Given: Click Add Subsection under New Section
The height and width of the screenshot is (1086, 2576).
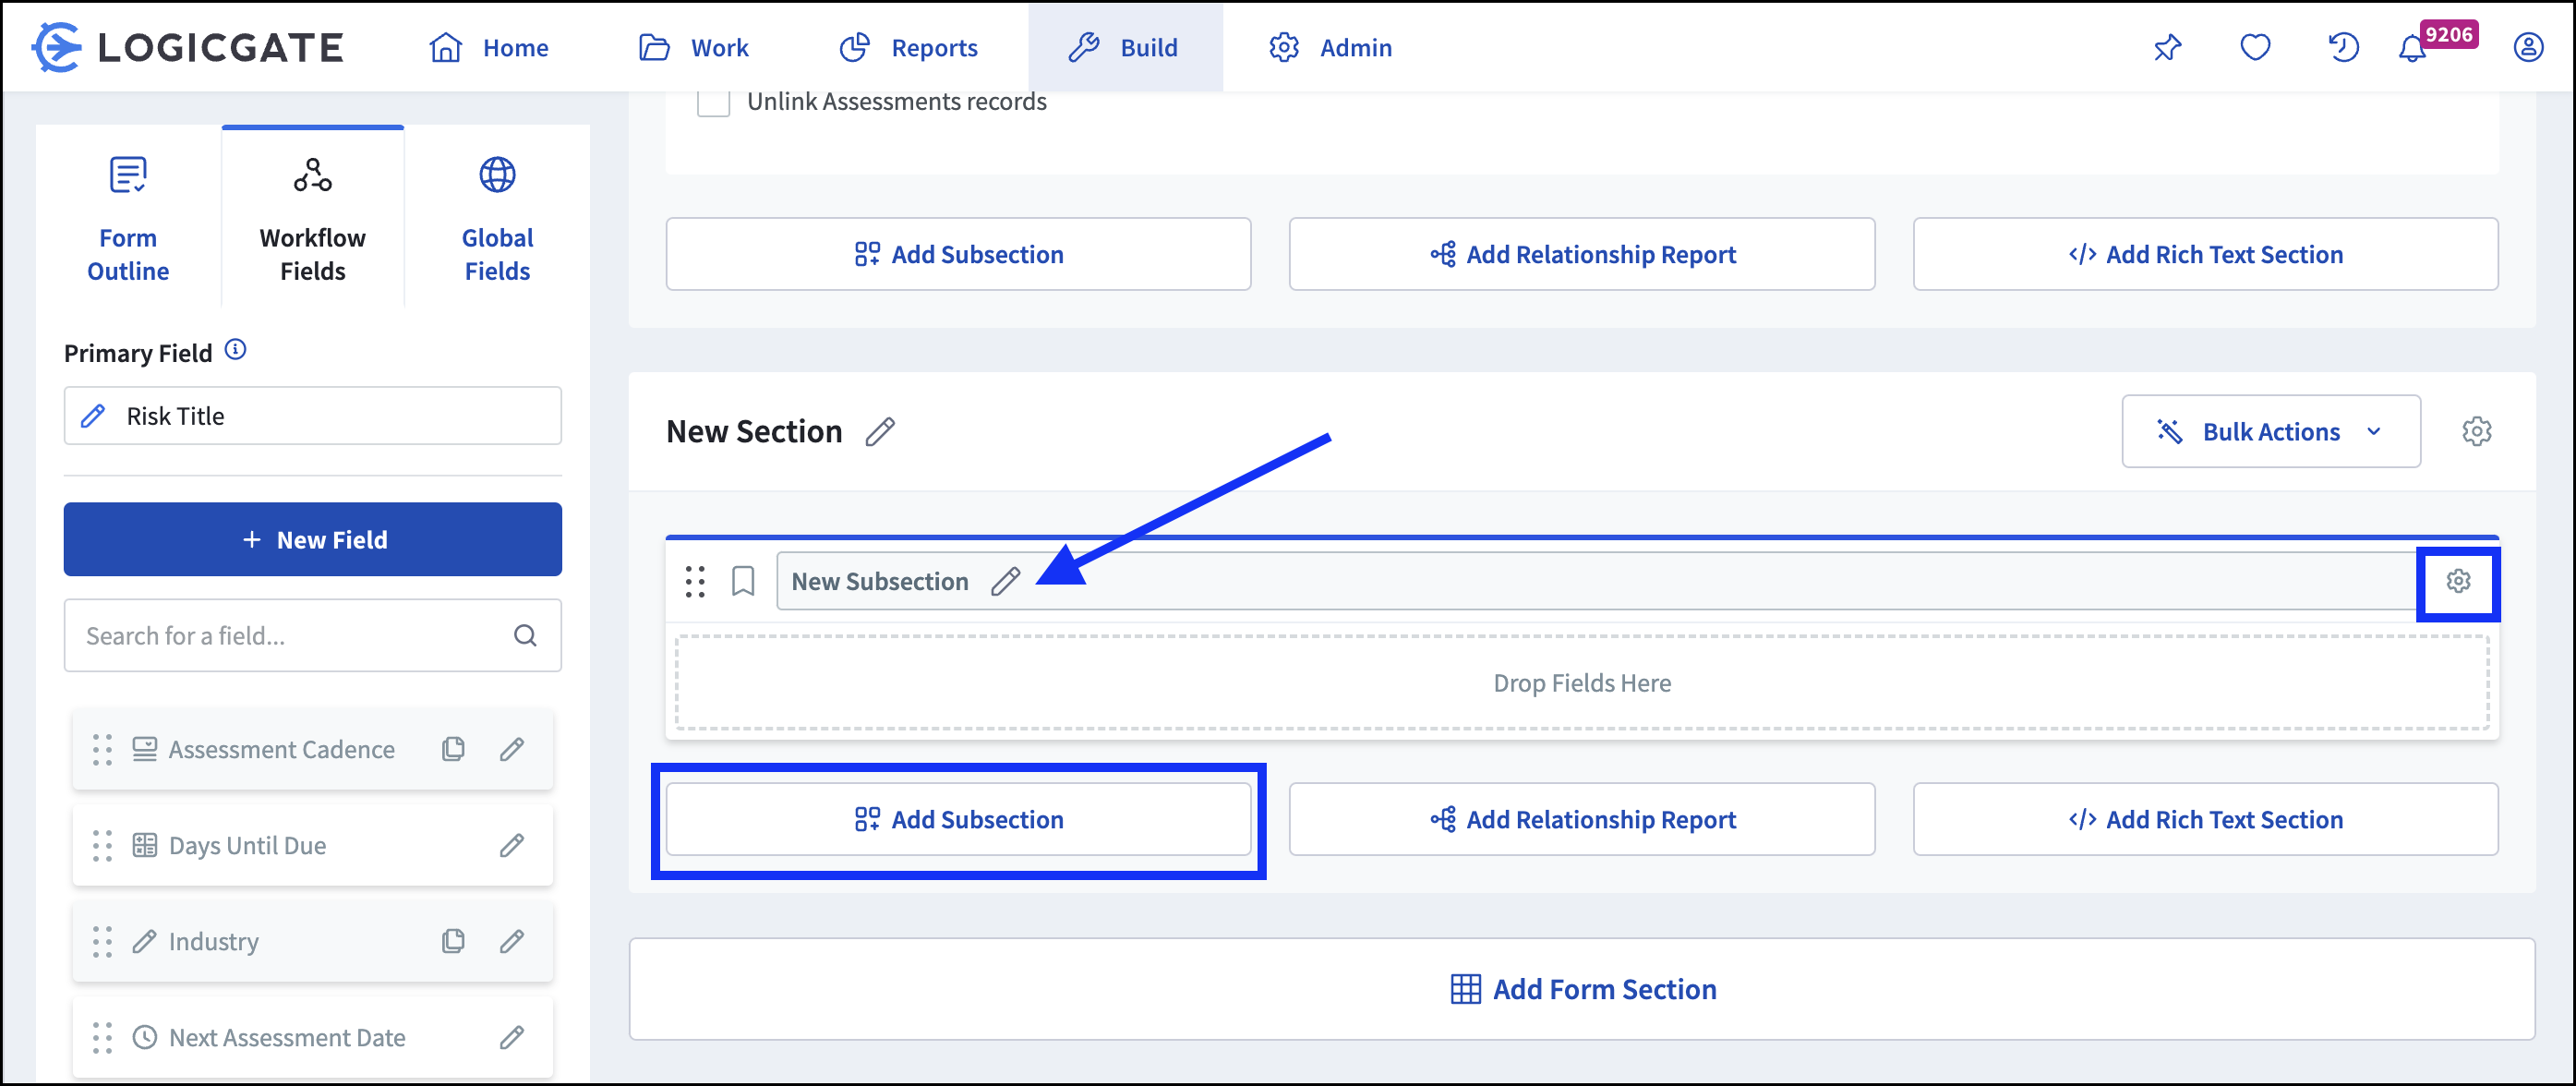Looking at the screenshot, I should [958, 819].
